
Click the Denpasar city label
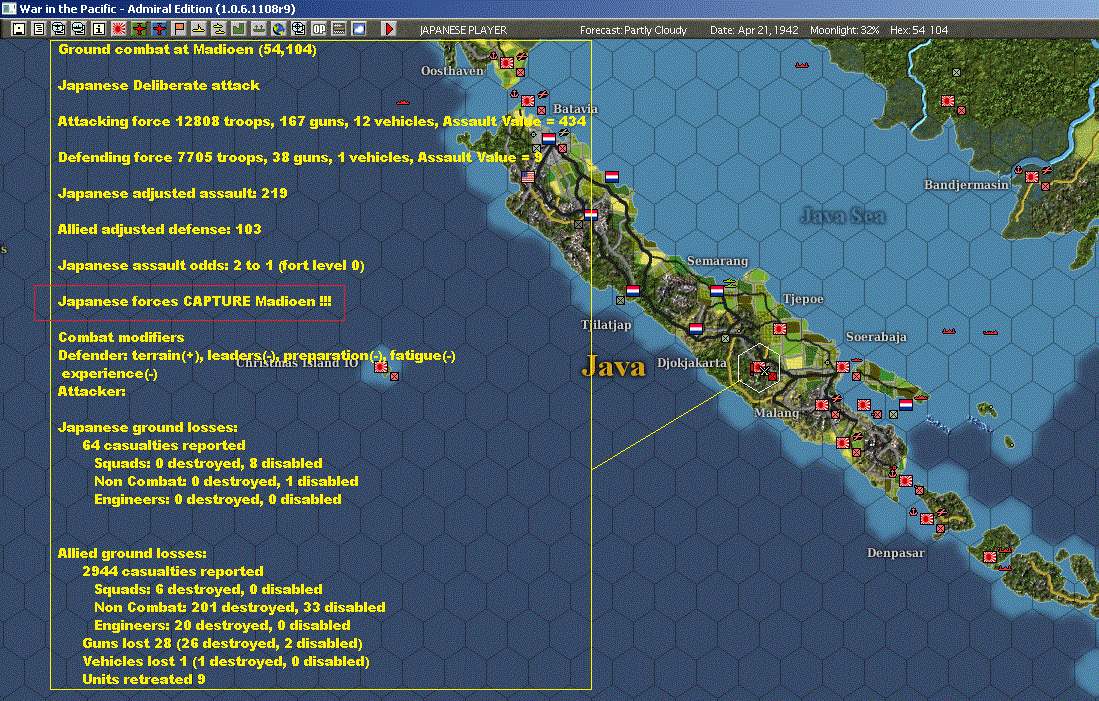[896, 552]
